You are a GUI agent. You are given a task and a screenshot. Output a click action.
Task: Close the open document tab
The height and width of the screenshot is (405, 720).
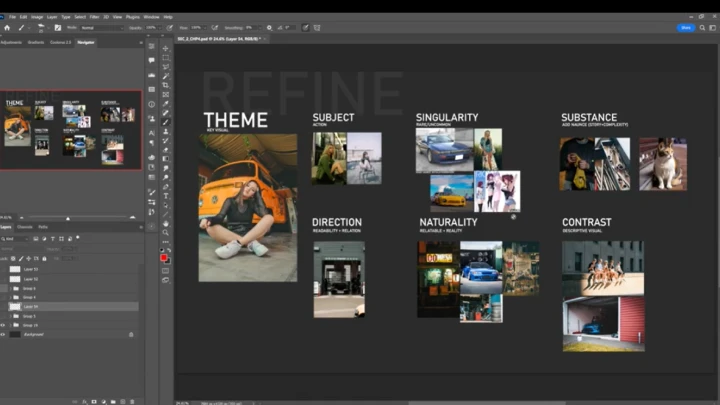tap(264, 39)
